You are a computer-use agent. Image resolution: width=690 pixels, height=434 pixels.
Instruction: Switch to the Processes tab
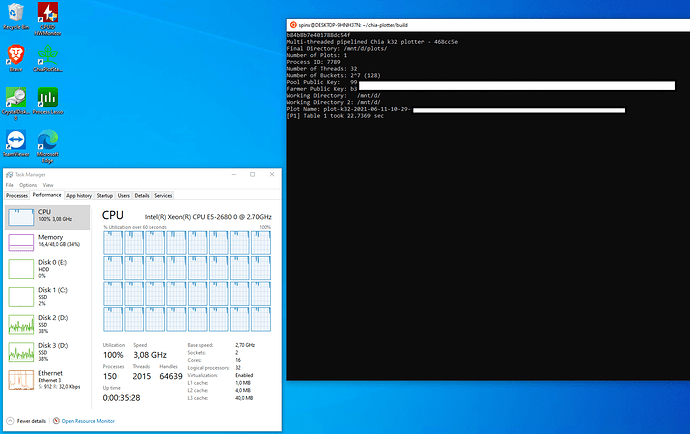pyautogui.click(x=17, y=196)
